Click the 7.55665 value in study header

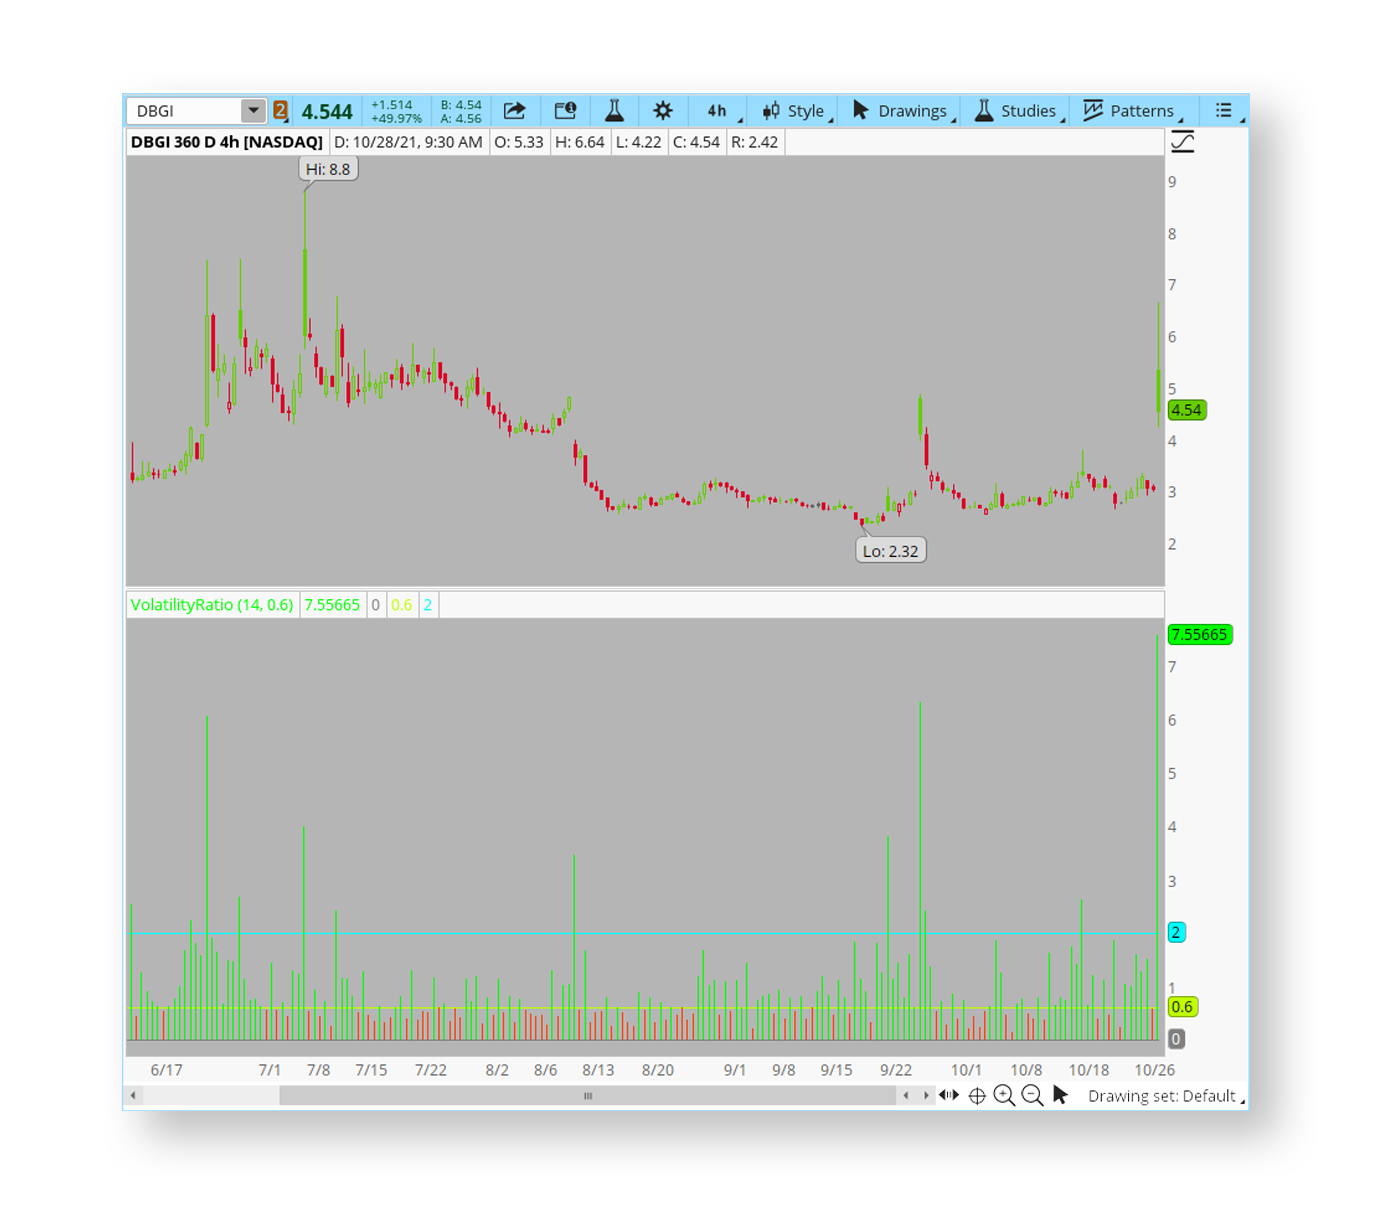tap(332, 605)
